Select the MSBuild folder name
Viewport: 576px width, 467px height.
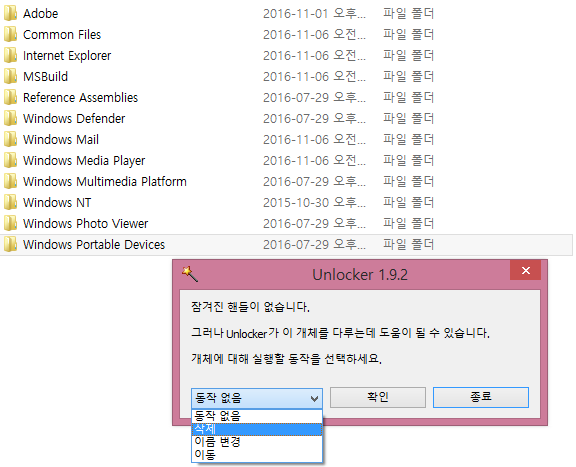(x=46, y=76)
